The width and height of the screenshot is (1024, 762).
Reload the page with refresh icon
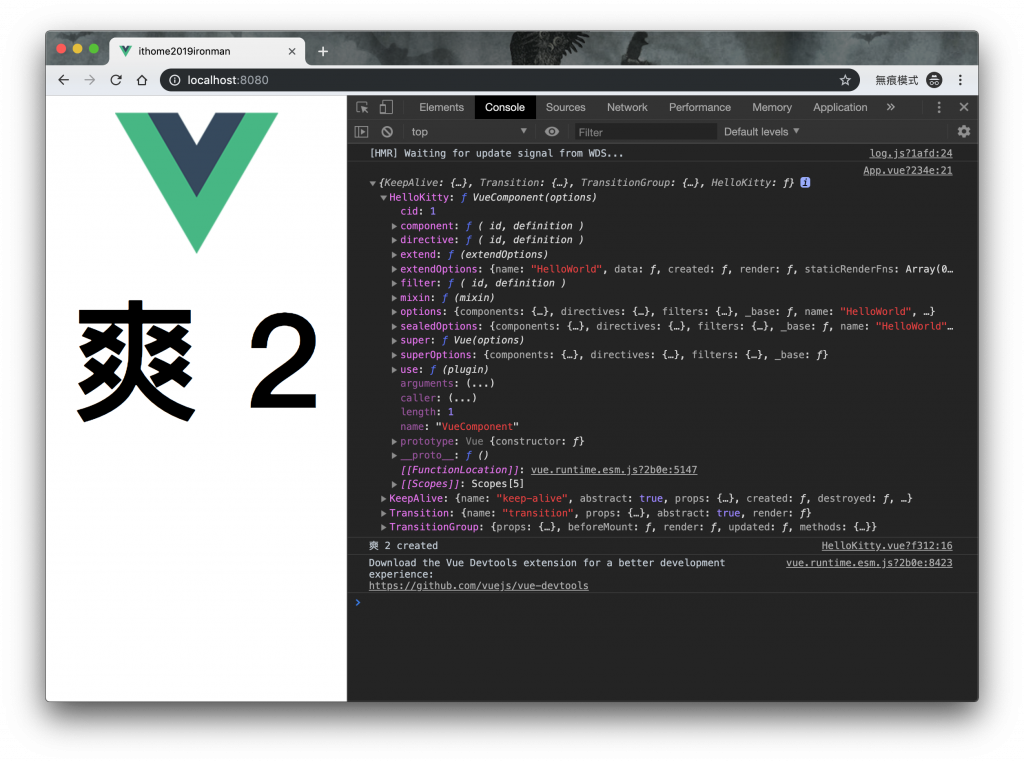click(116, 80)
